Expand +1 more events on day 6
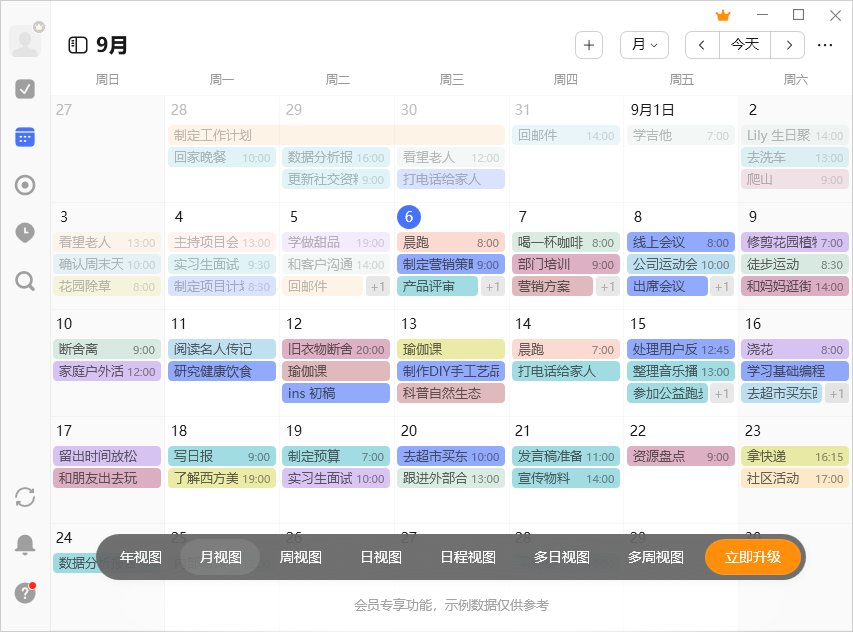 (493, 287)
